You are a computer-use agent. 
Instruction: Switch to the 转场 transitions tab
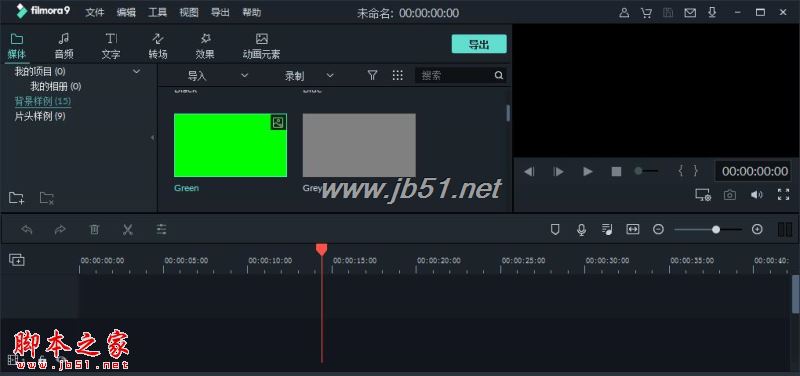tap(158, 46)
